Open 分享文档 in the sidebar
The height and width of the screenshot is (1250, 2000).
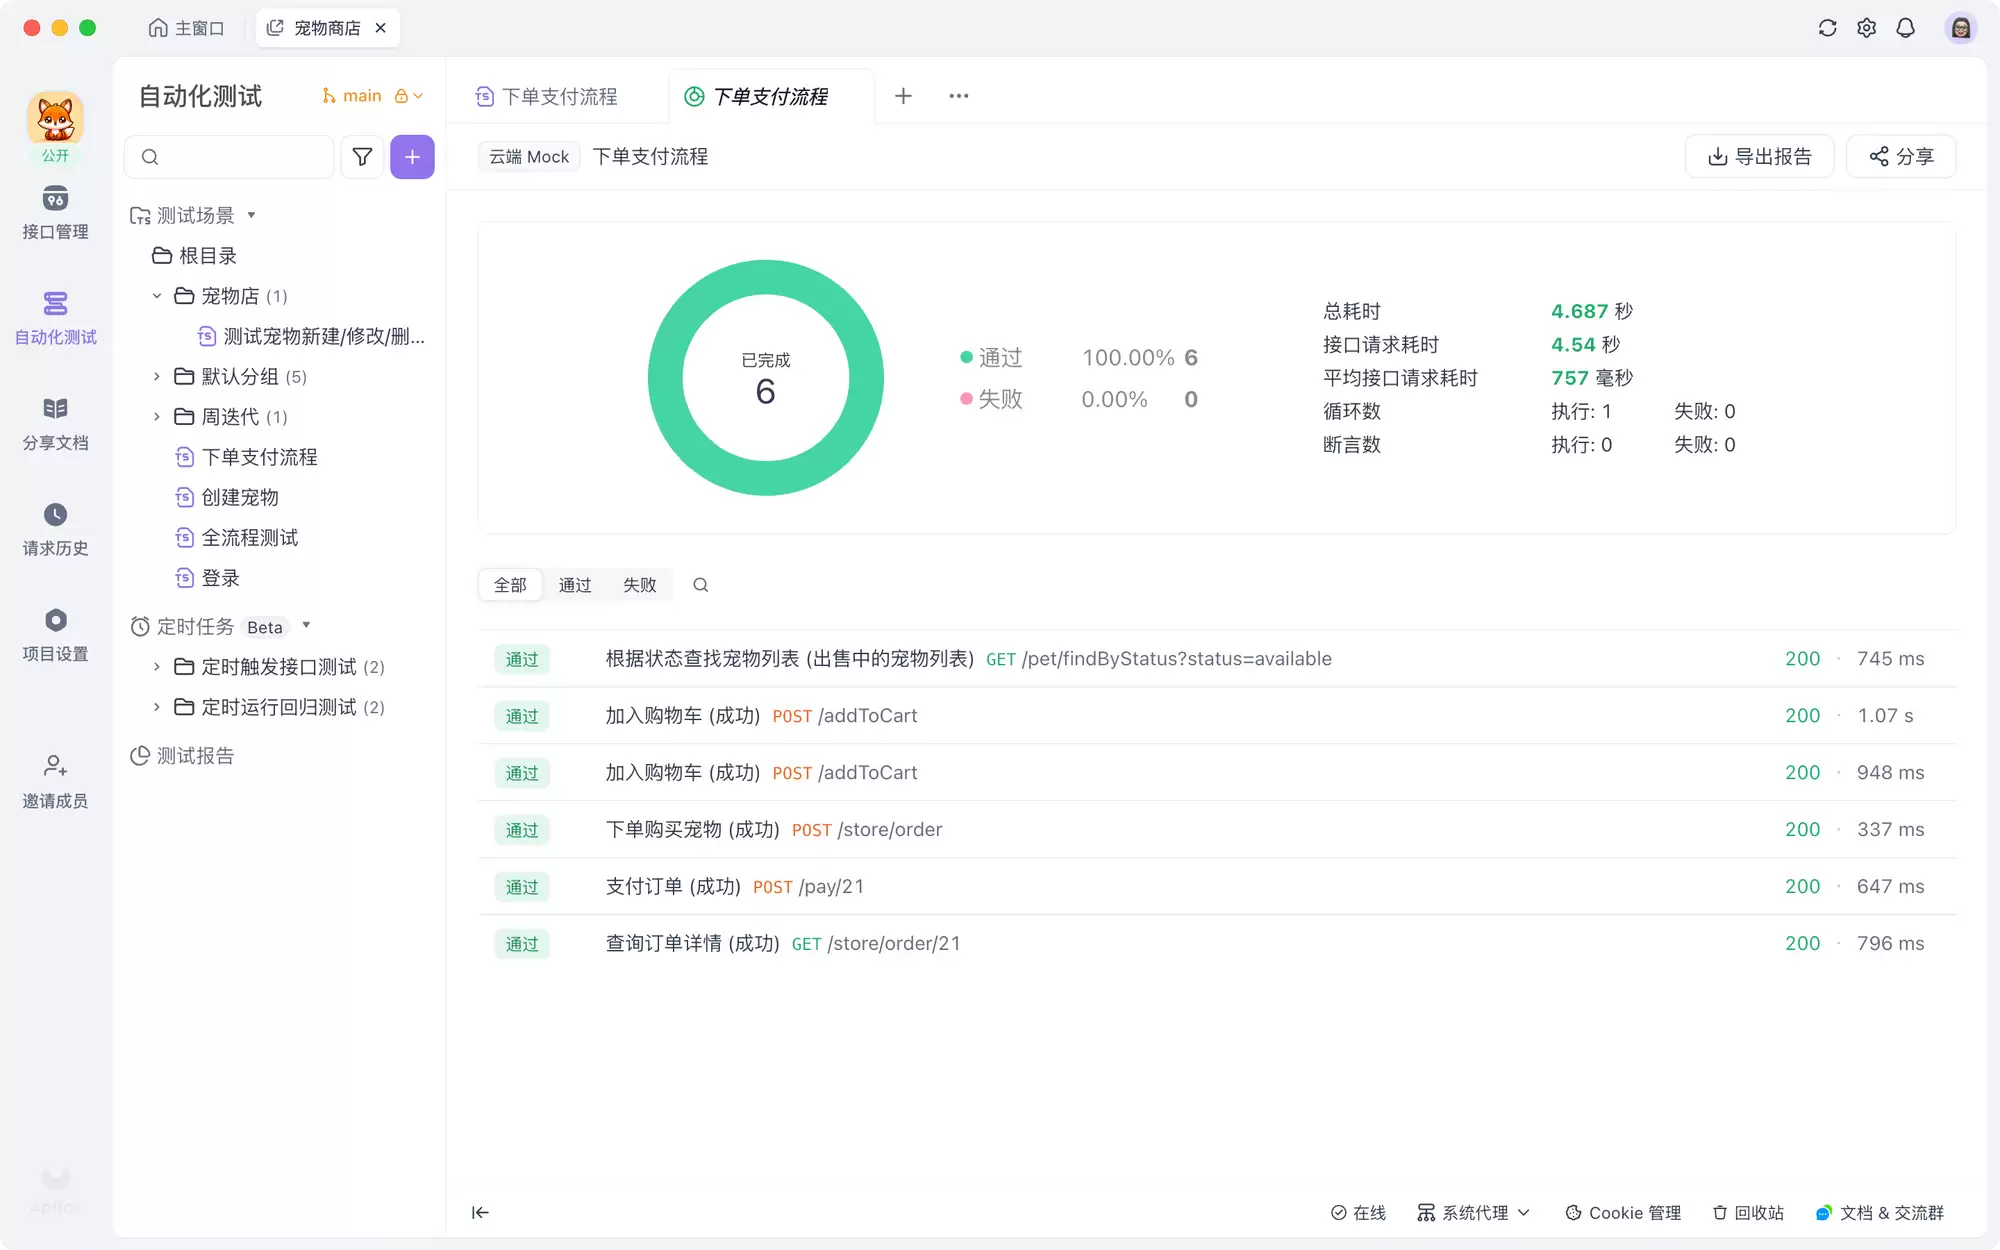tap(55, 424)
